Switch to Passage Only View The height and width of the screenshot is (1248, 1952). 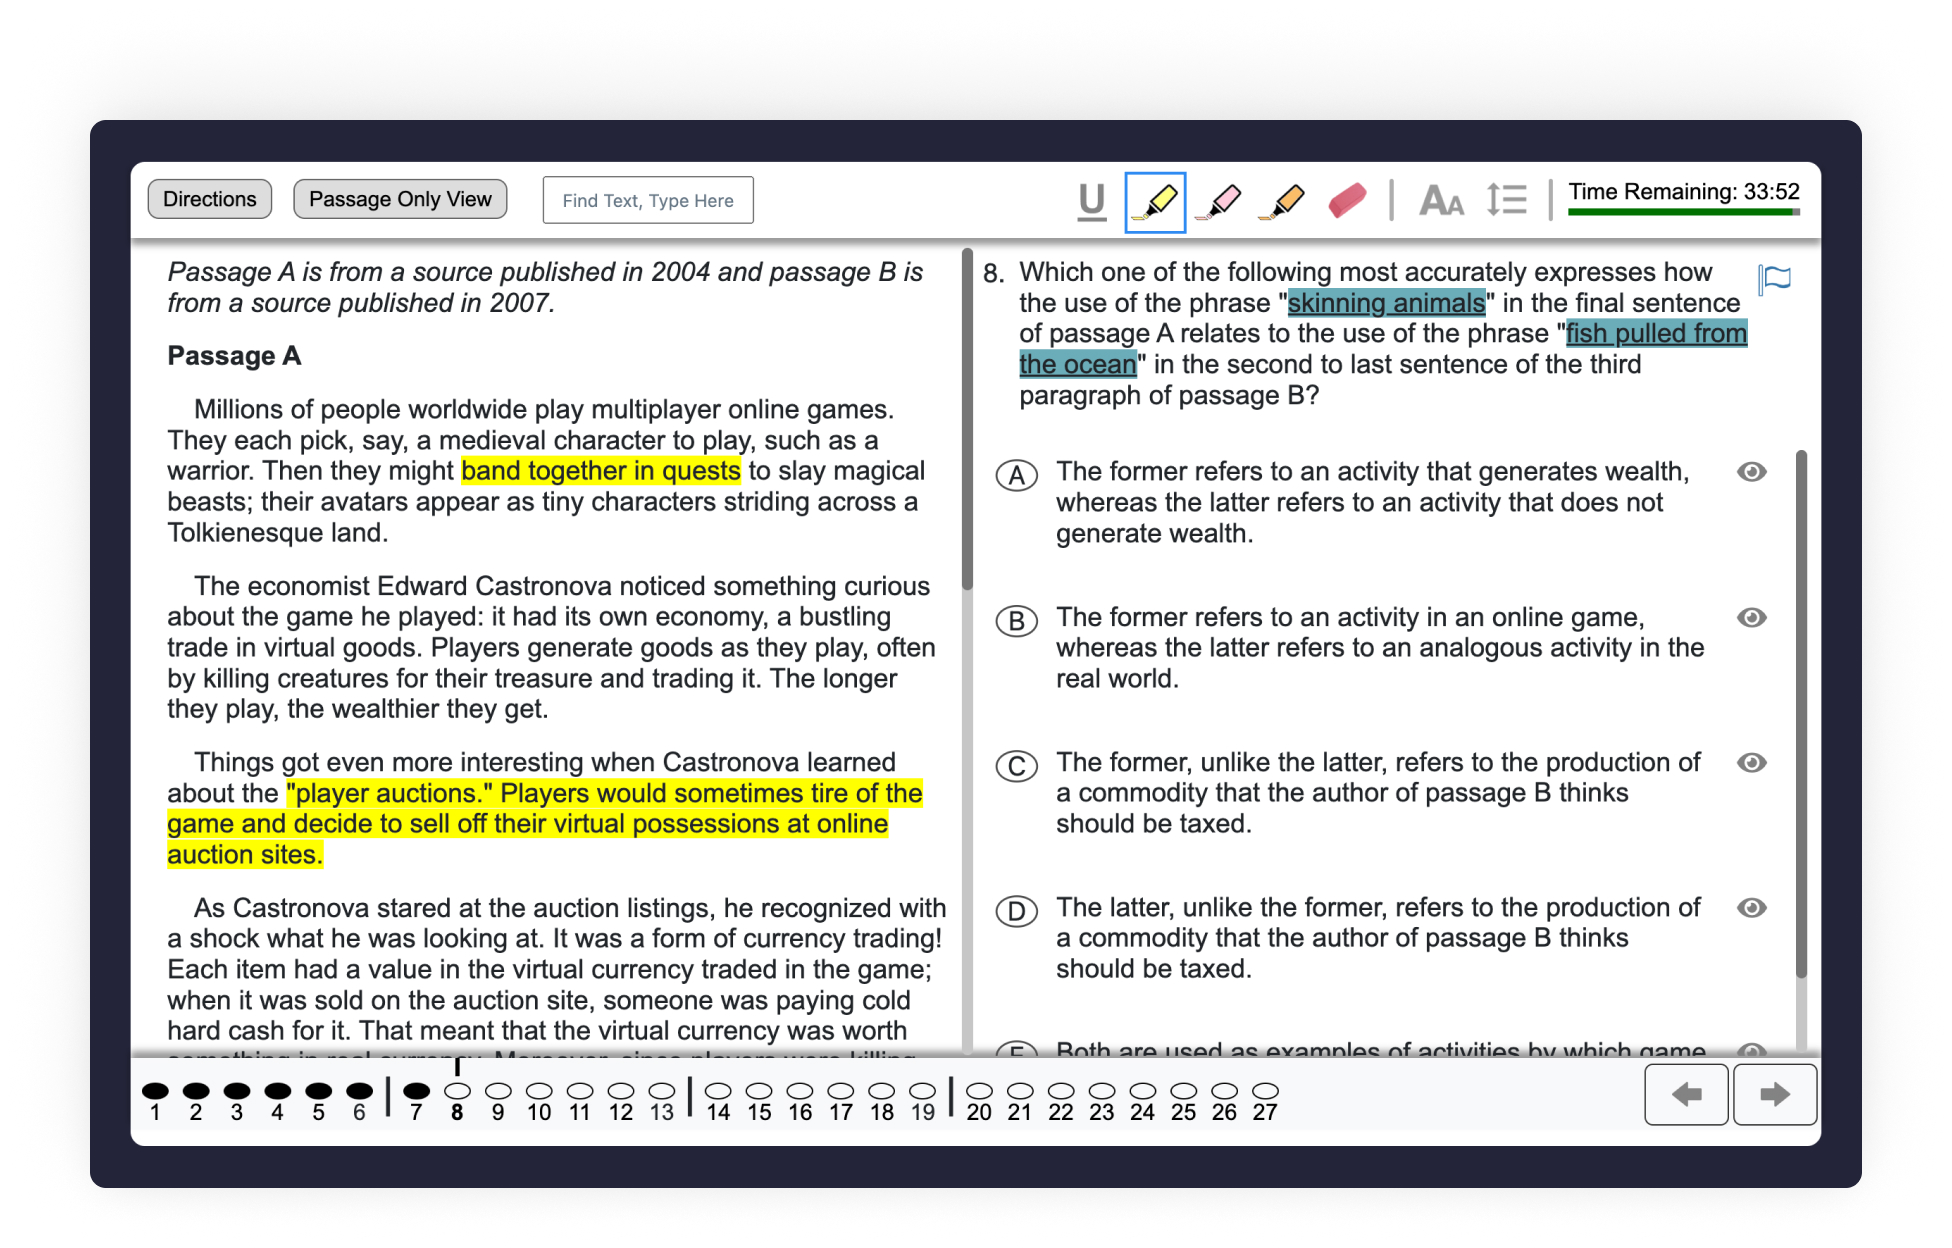[400, 199]
